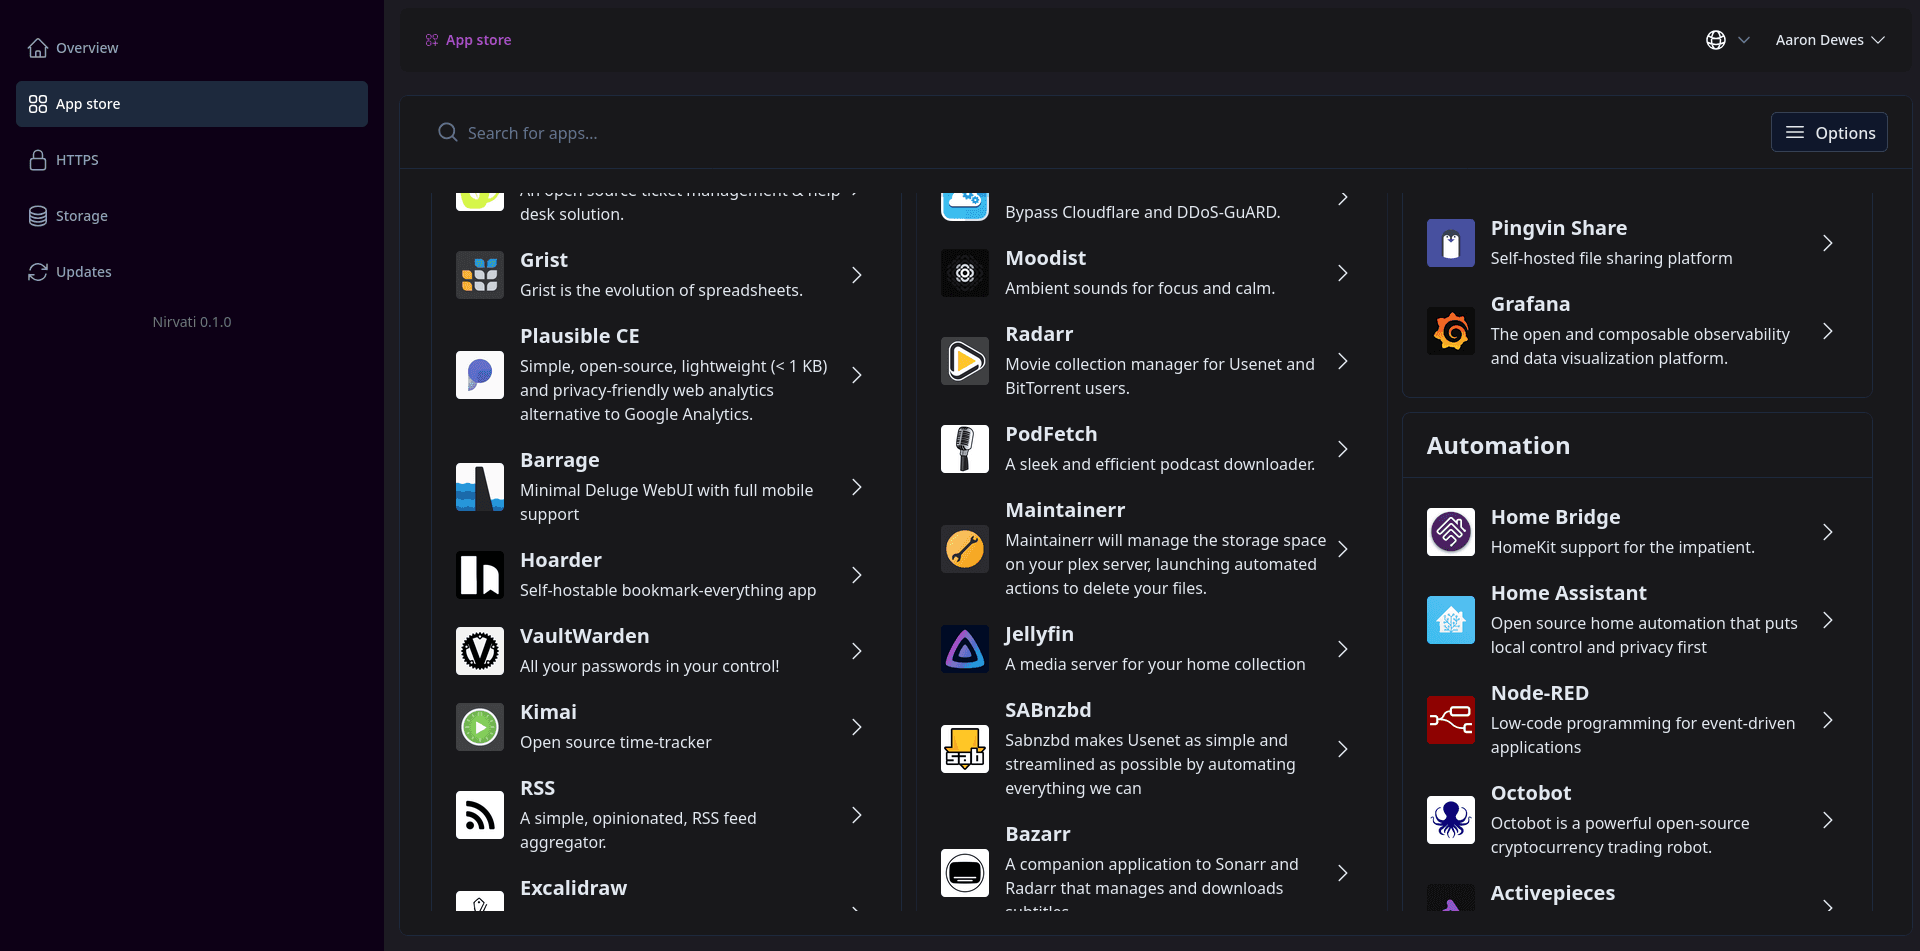Select the Grafana app icon
Image resolution: width=1920 pixels, height=951 pixels.
pyautogui.click(x=1450, y=331)
